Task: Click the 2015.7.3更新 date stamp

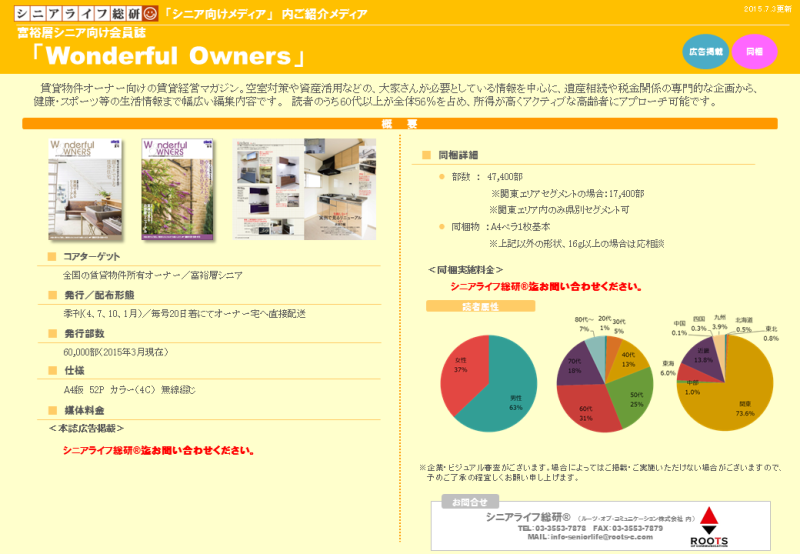Action: coord(767,9)
